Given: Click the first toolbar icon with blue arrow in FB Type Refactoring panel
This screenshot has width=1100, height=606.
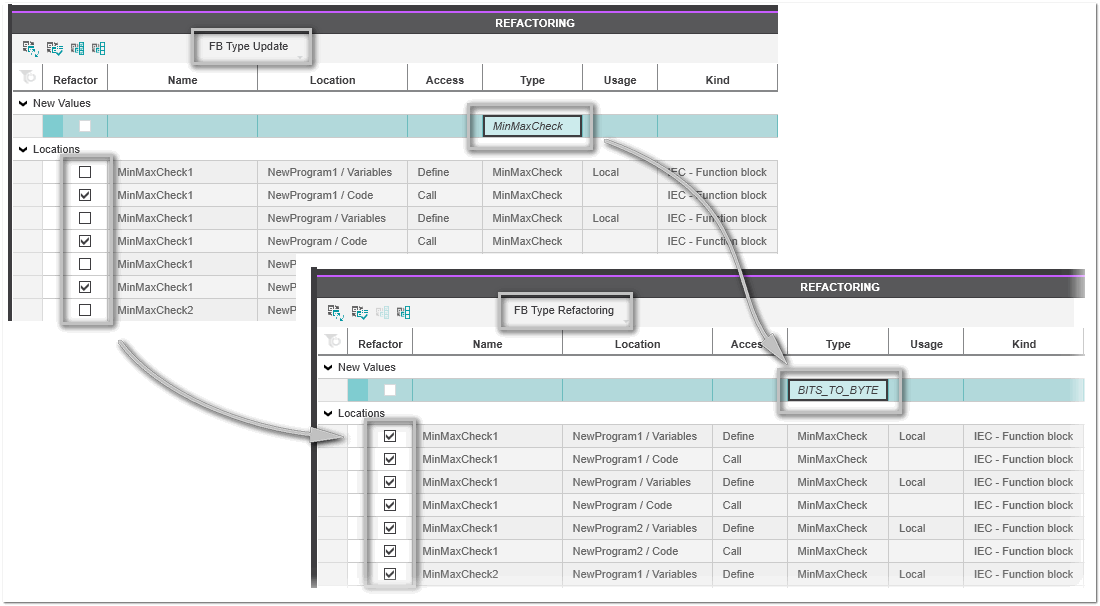Looking at the screenshot, I should point(335,312).
